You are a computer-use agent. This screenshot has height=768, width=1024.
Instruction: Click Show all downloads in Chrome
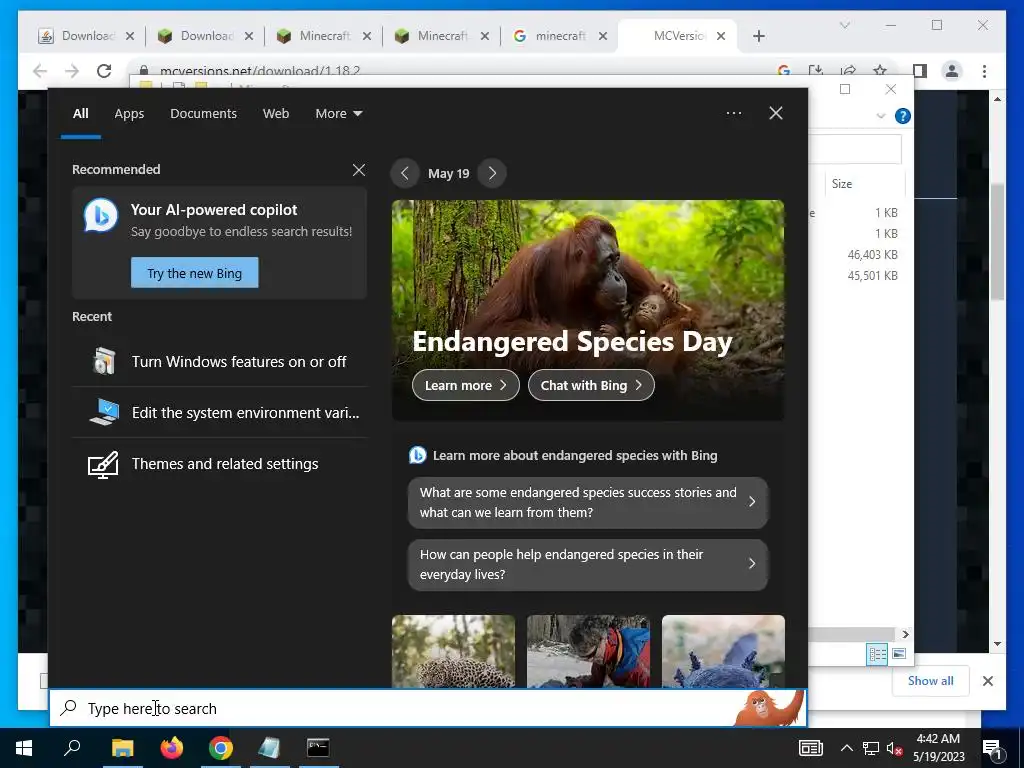click(x=931, y=680)
